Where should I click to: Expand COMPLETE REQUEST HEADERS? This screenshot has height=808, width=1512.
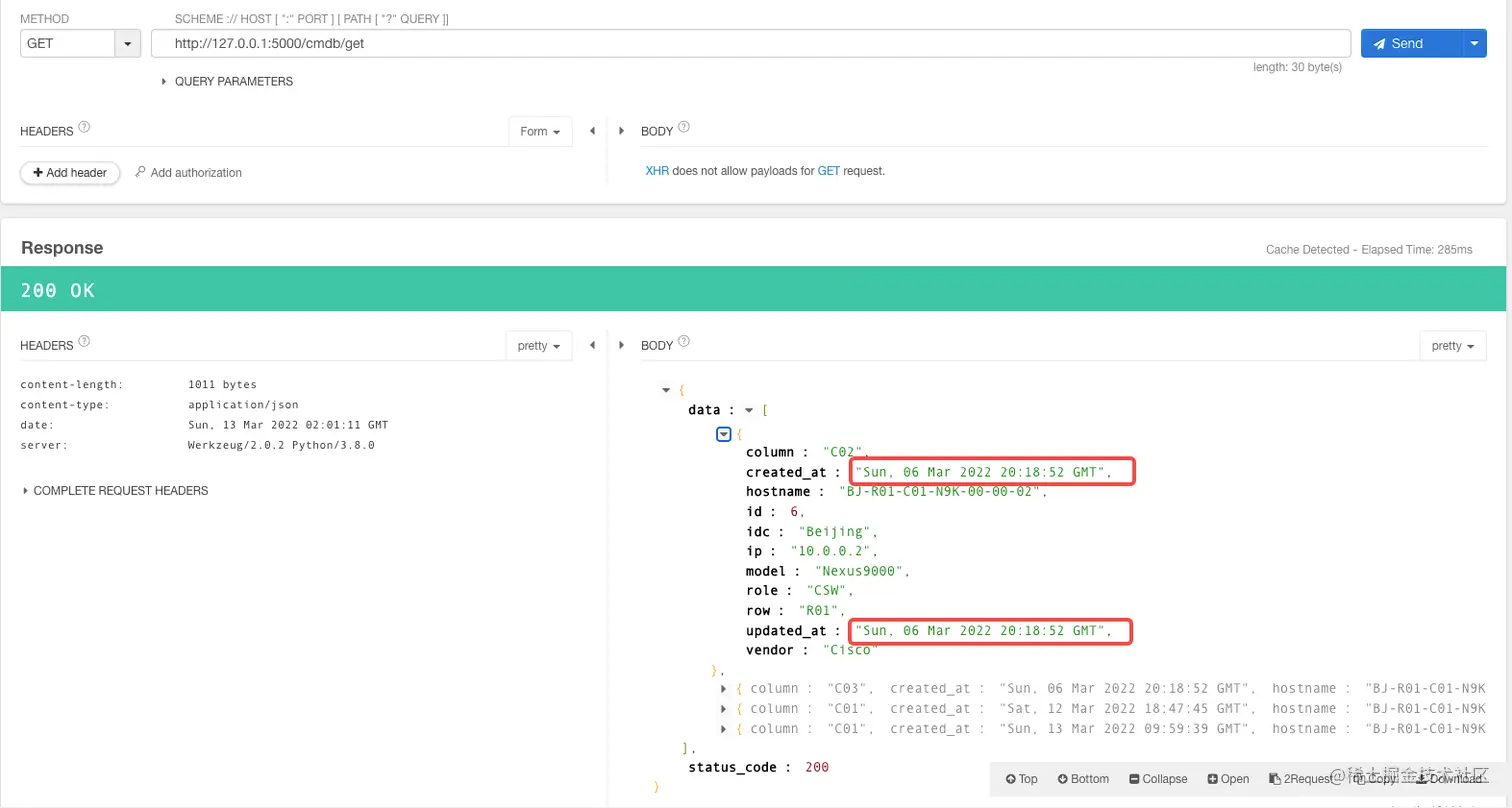pos(115,491)
